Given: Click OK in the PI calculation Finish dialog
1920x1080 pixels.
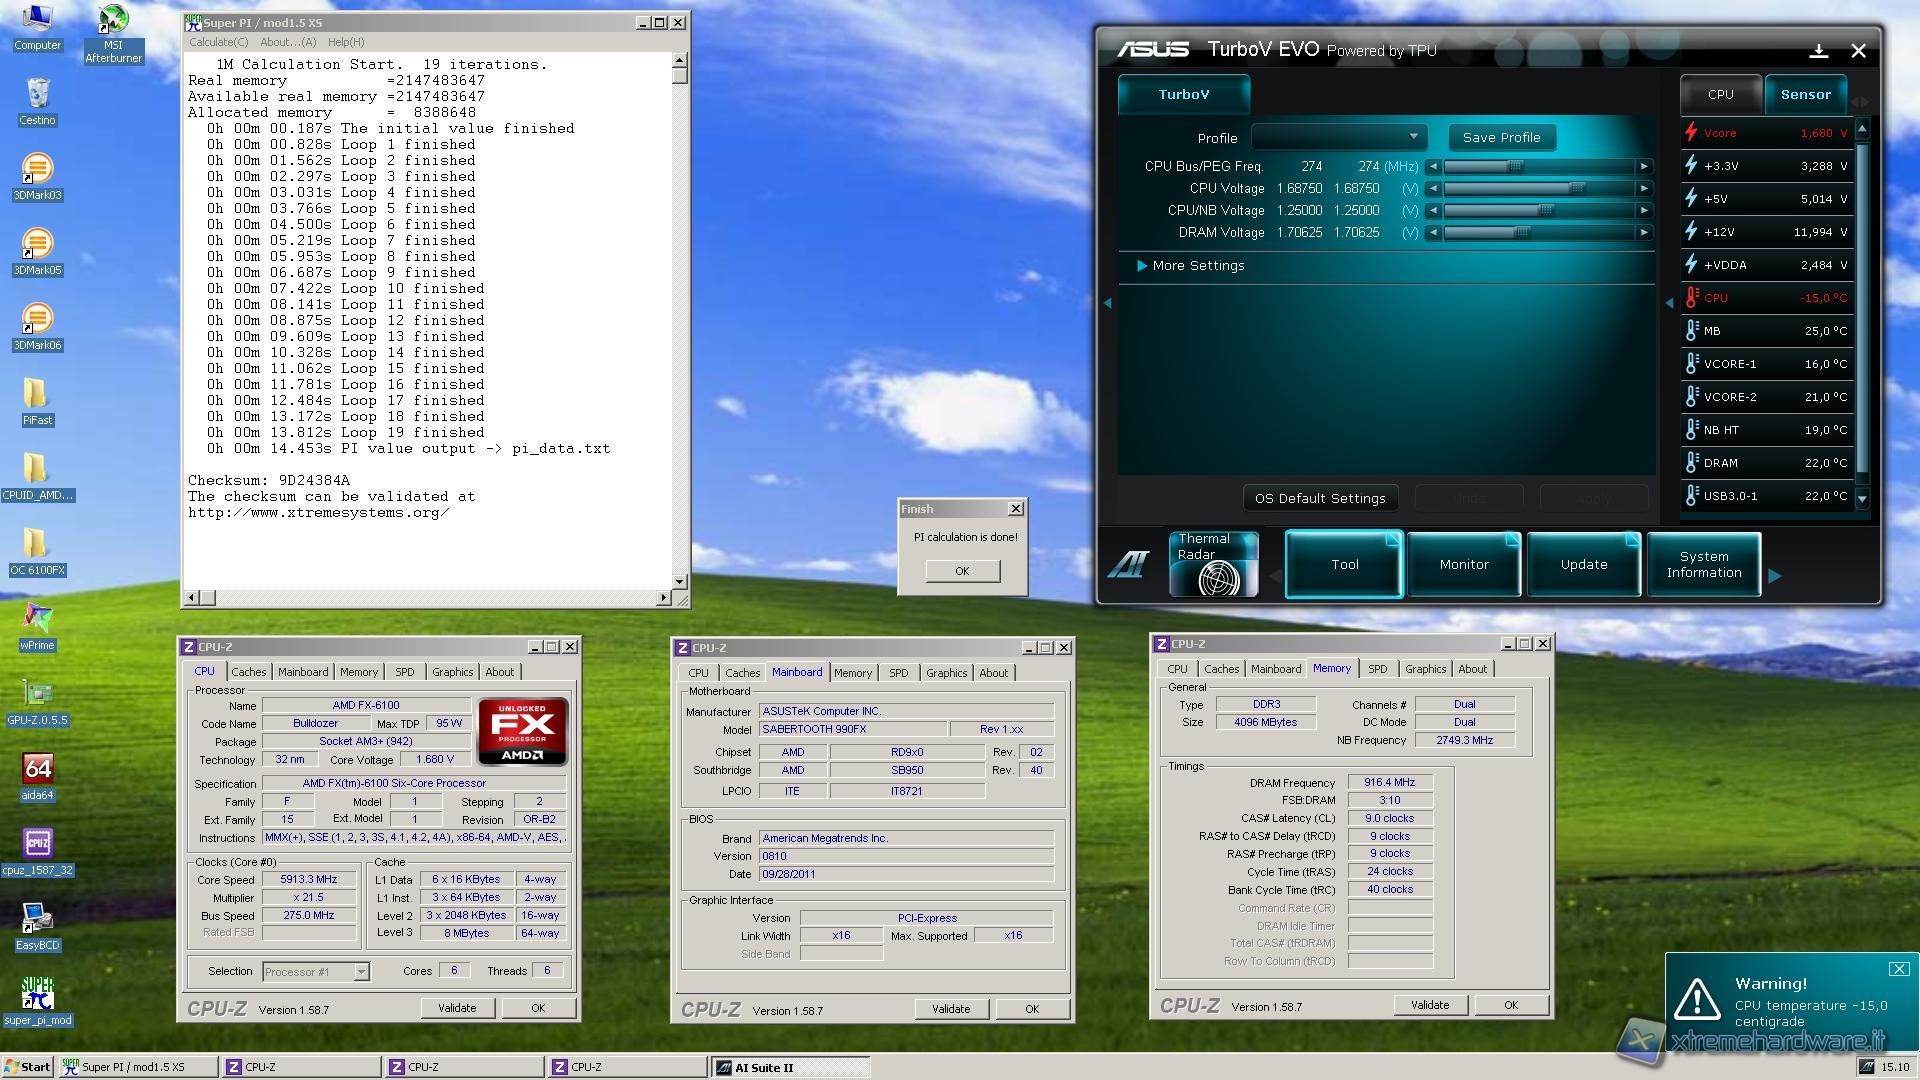Looking at the screenshot, I should [x=962, y=571].
